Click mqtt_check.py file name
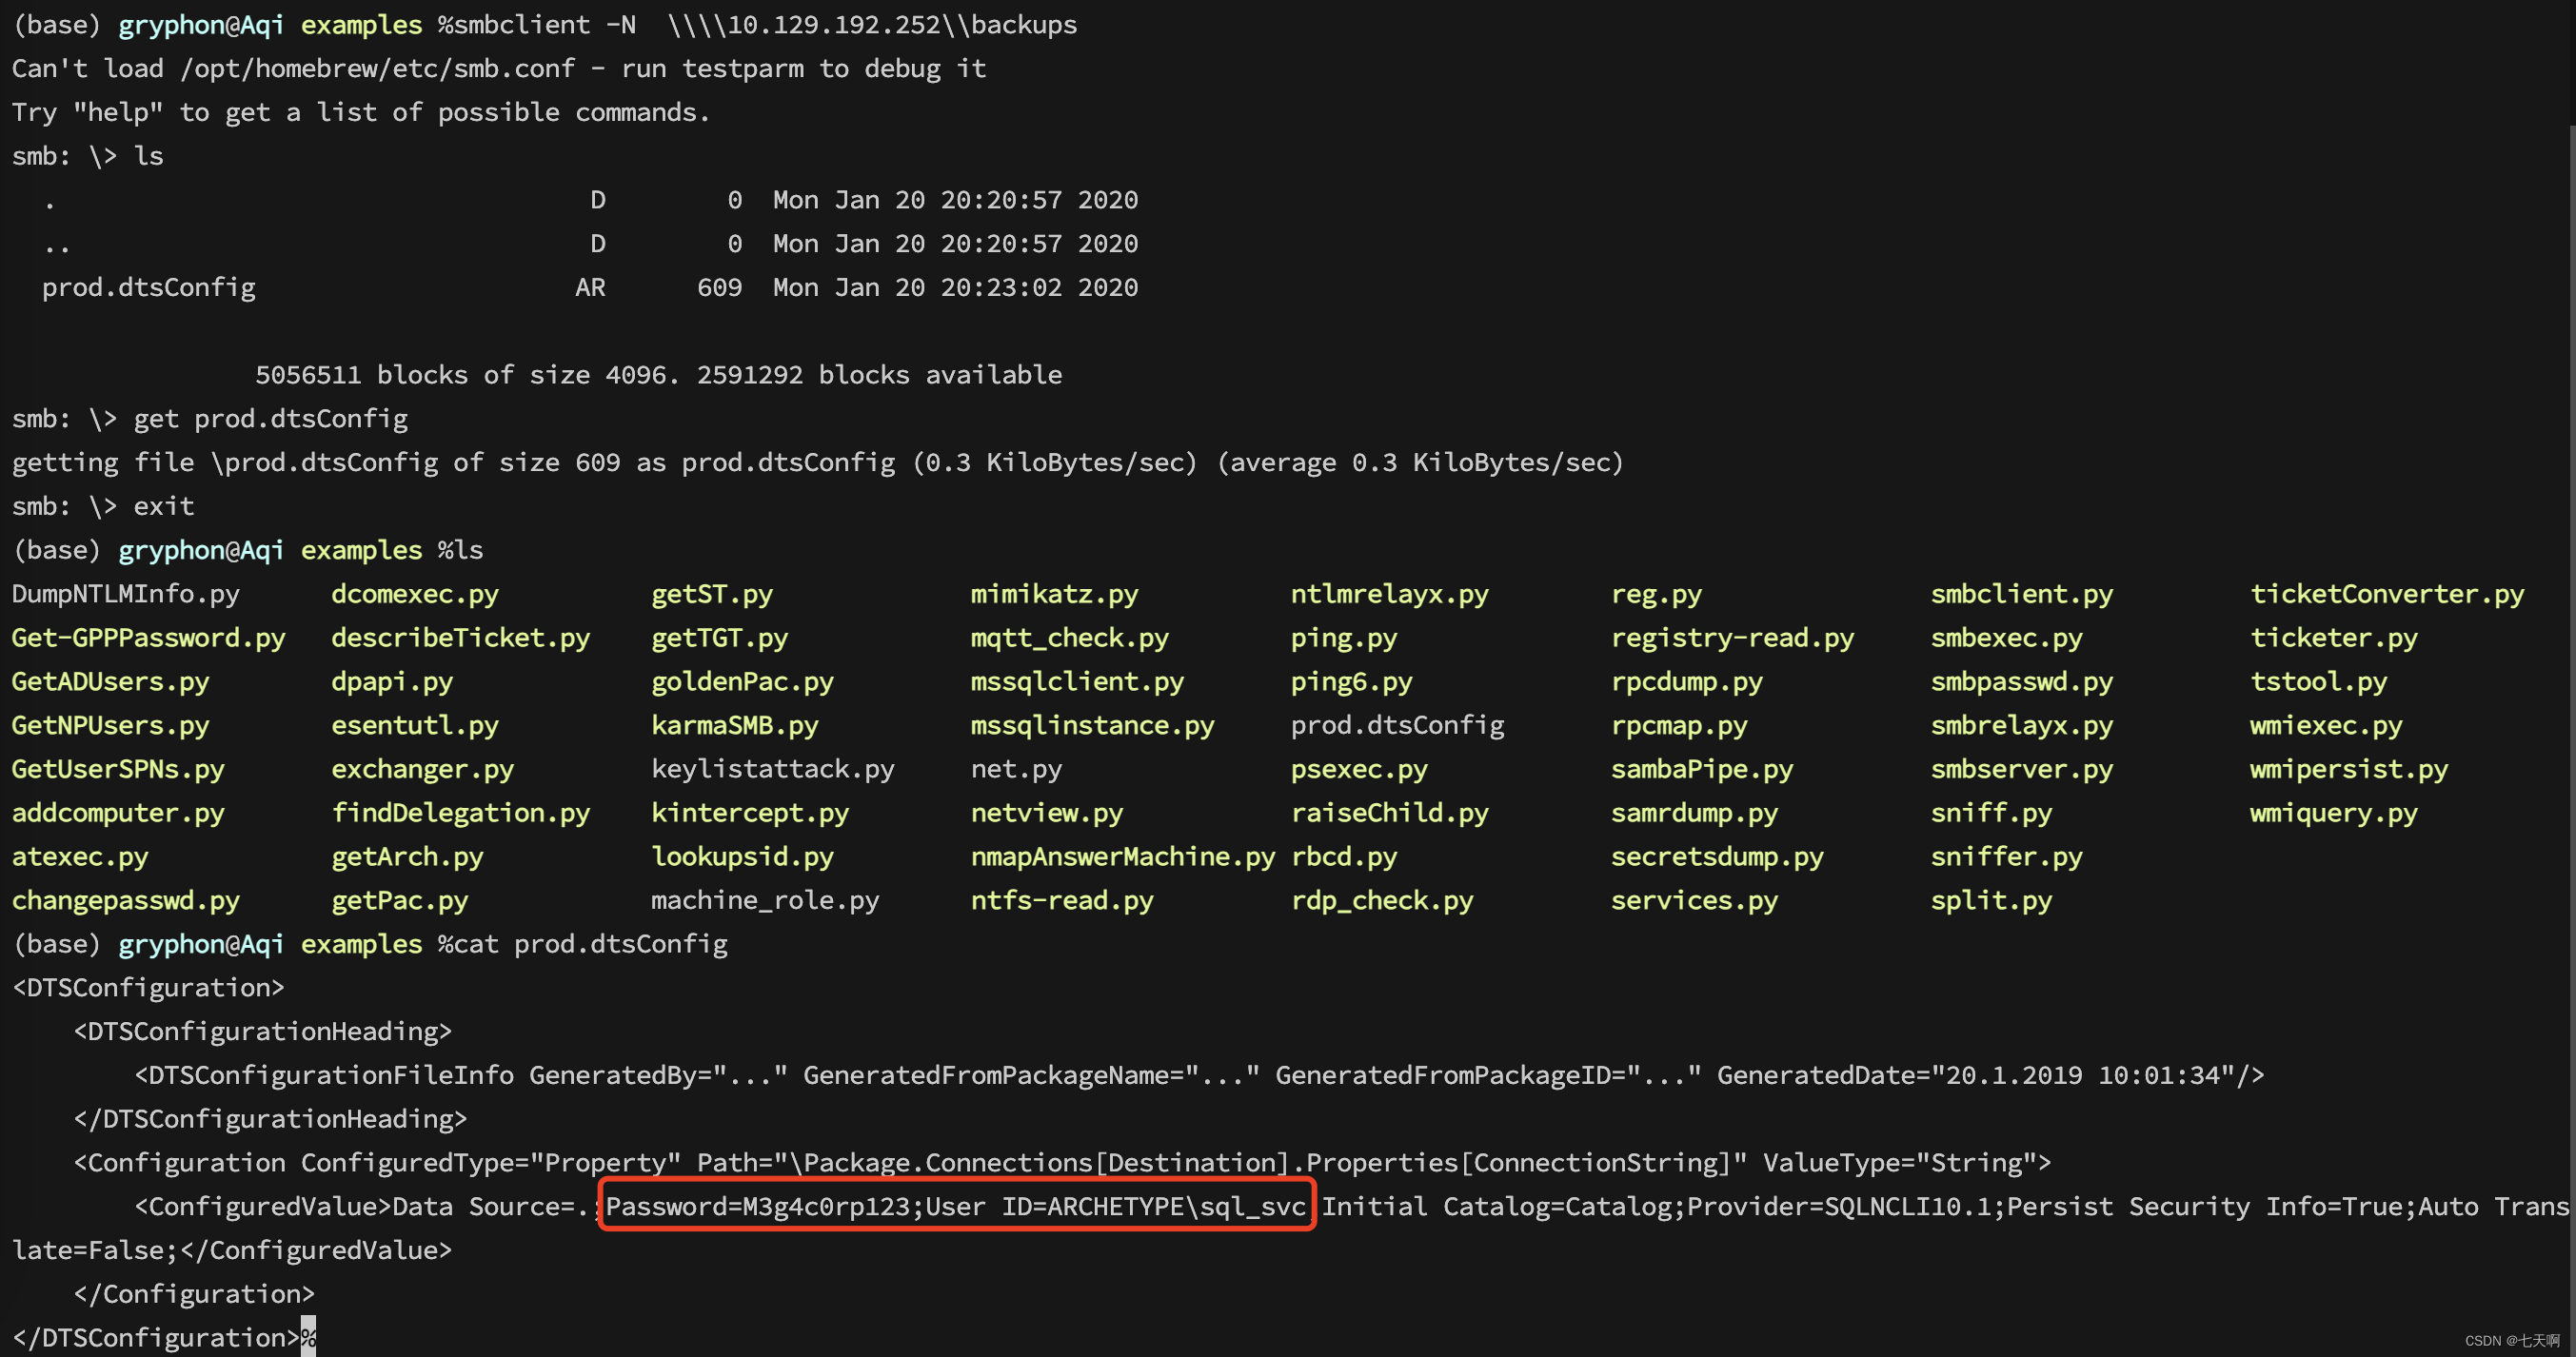This screenshot has width=2576, height=1357. click(x=1069, y=638)
